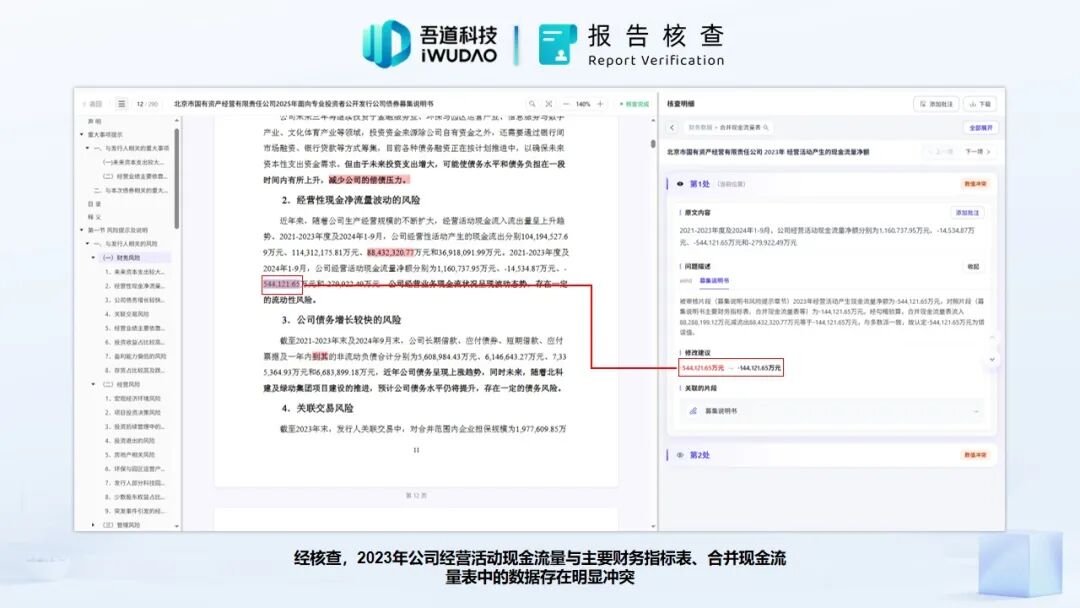
Task: Toggle the eye icon beside 第2处
Action: [680, 455]
